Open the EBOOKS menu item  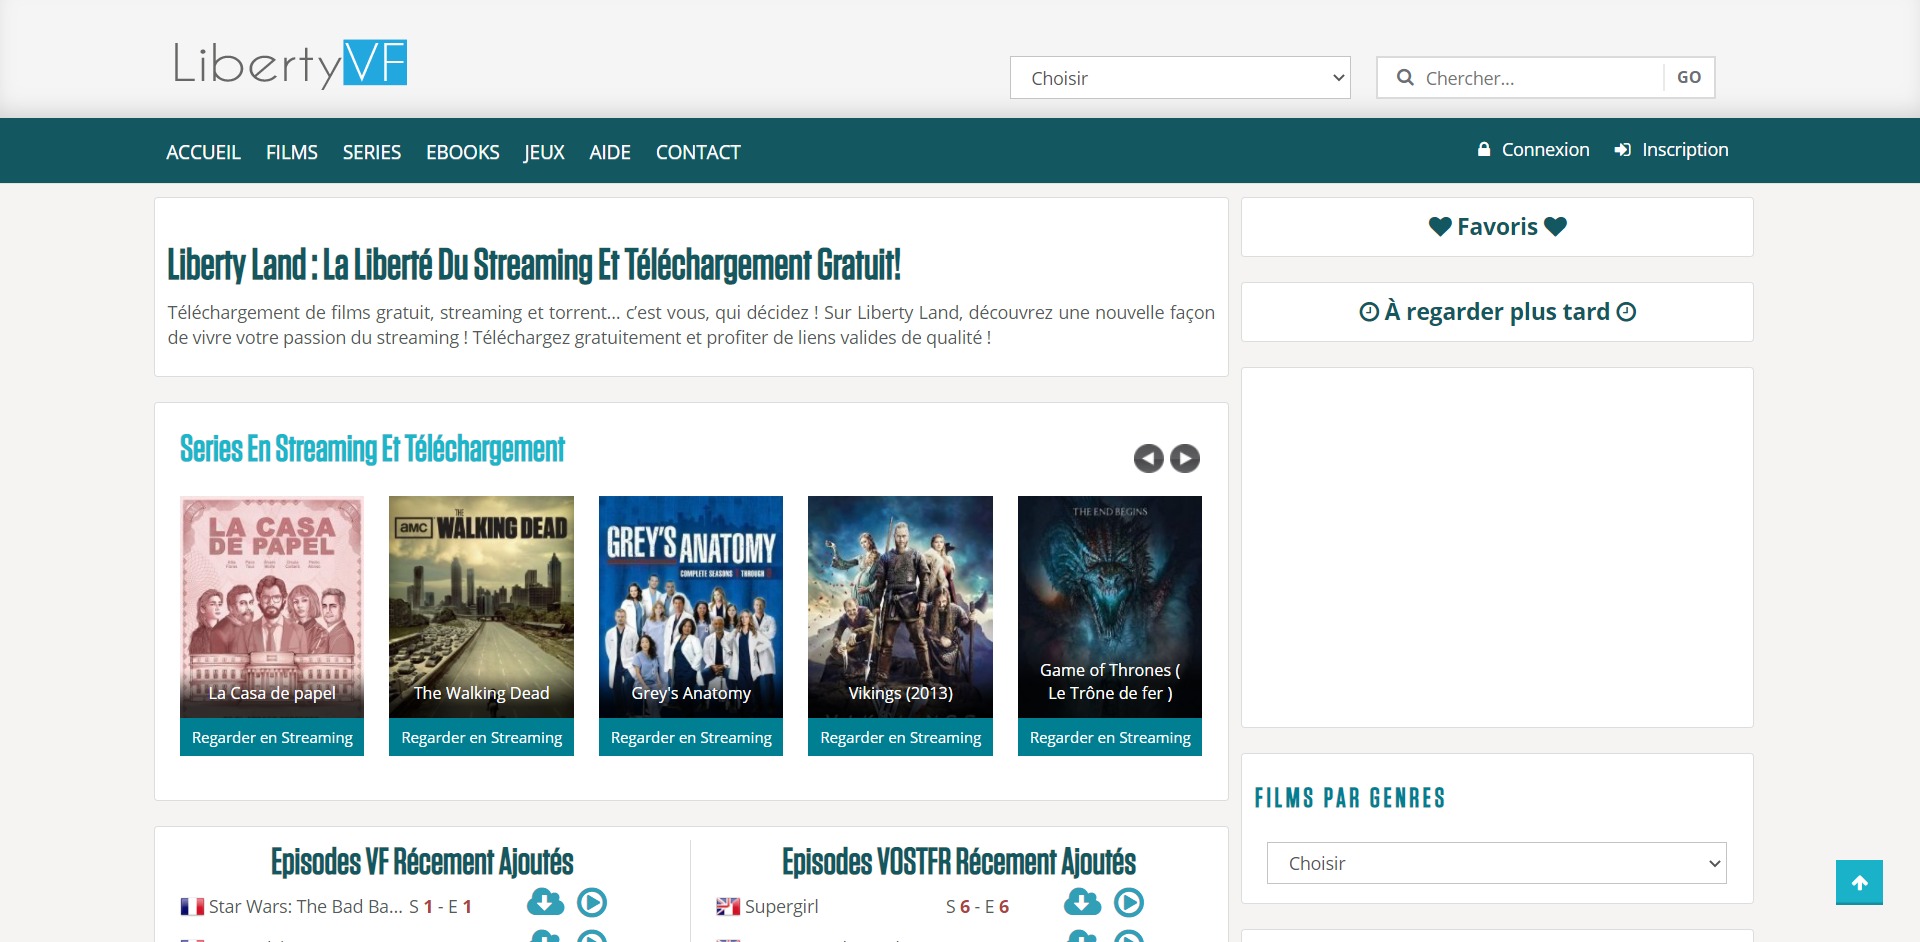point(463,152)
